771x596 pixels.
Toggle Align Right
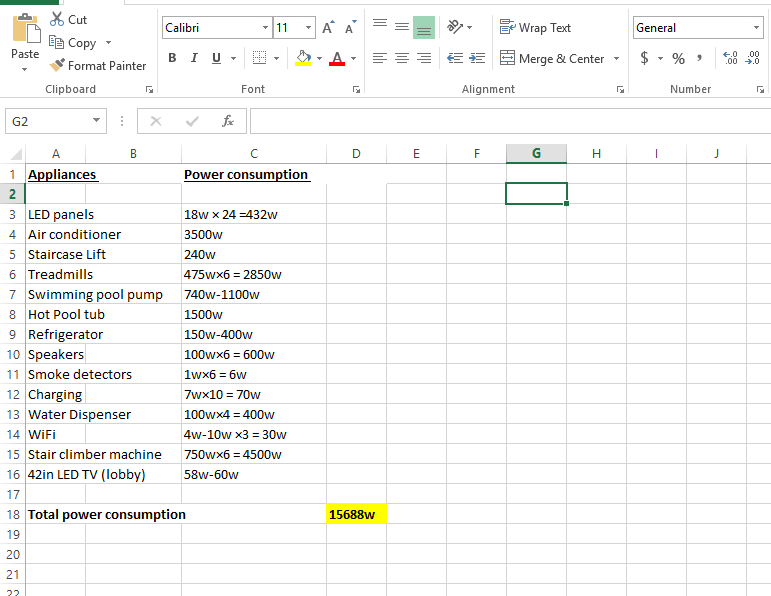click(424, 58)
